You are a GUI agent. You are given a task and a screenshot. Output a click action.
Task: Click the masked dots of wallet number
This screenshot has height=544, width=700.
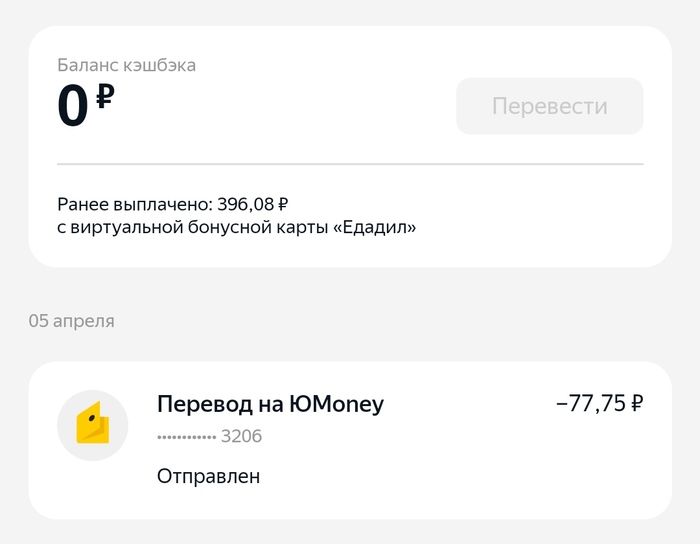[x=186, y=438]
